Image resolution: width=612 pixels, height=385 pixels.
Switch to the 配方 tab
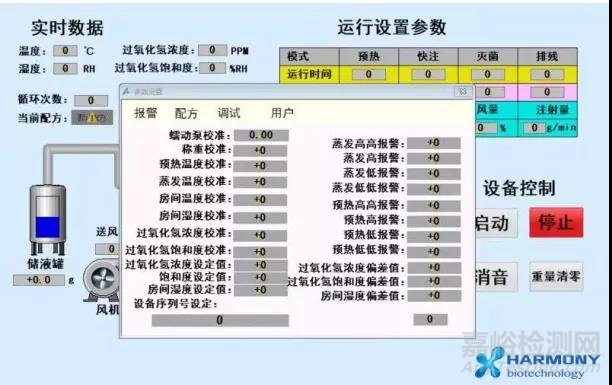(186, 113)
